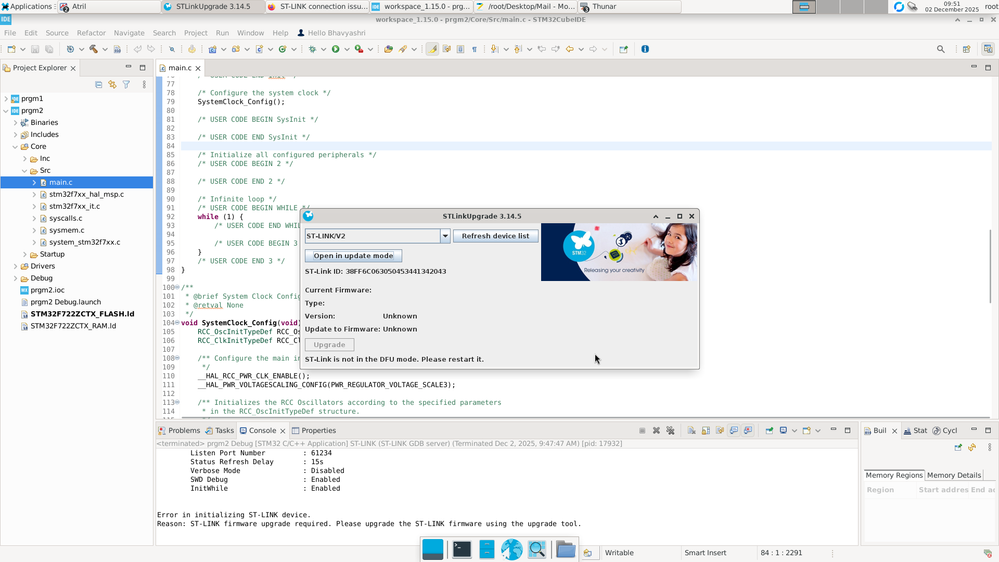Open the ST-LINK/V2 device dropdown
Screen dimensions: 999x562
click(x=445, y=236)
